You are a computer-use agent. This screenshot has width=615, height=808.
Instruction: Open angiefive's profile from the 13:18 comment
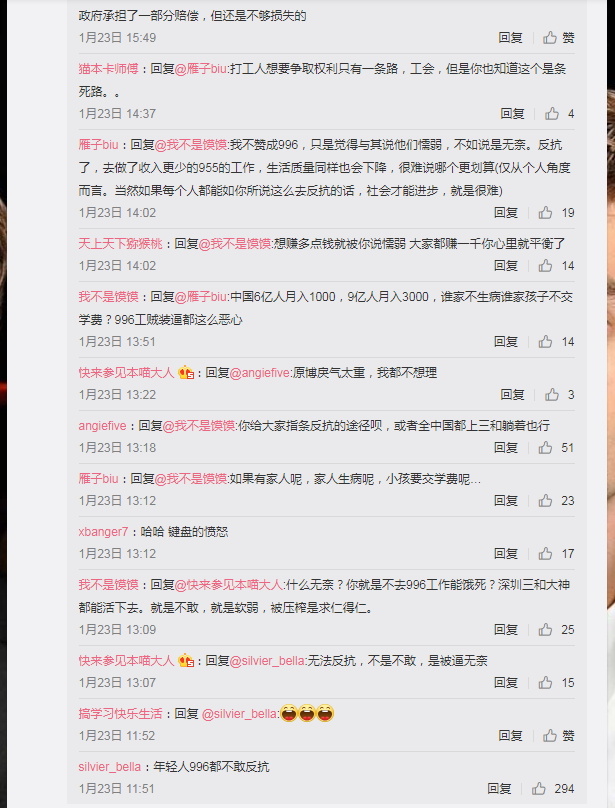pyautogui.click(x=102, y=426)
